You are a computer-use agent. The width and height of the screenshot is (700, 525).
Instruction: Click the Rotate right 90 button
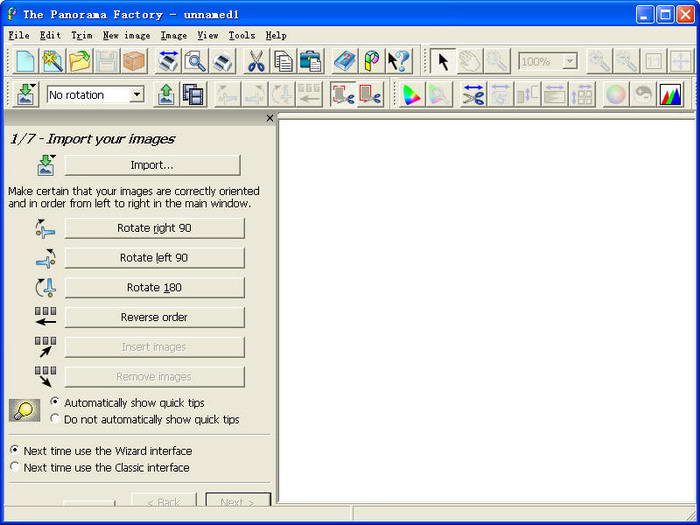coord(154,228)
